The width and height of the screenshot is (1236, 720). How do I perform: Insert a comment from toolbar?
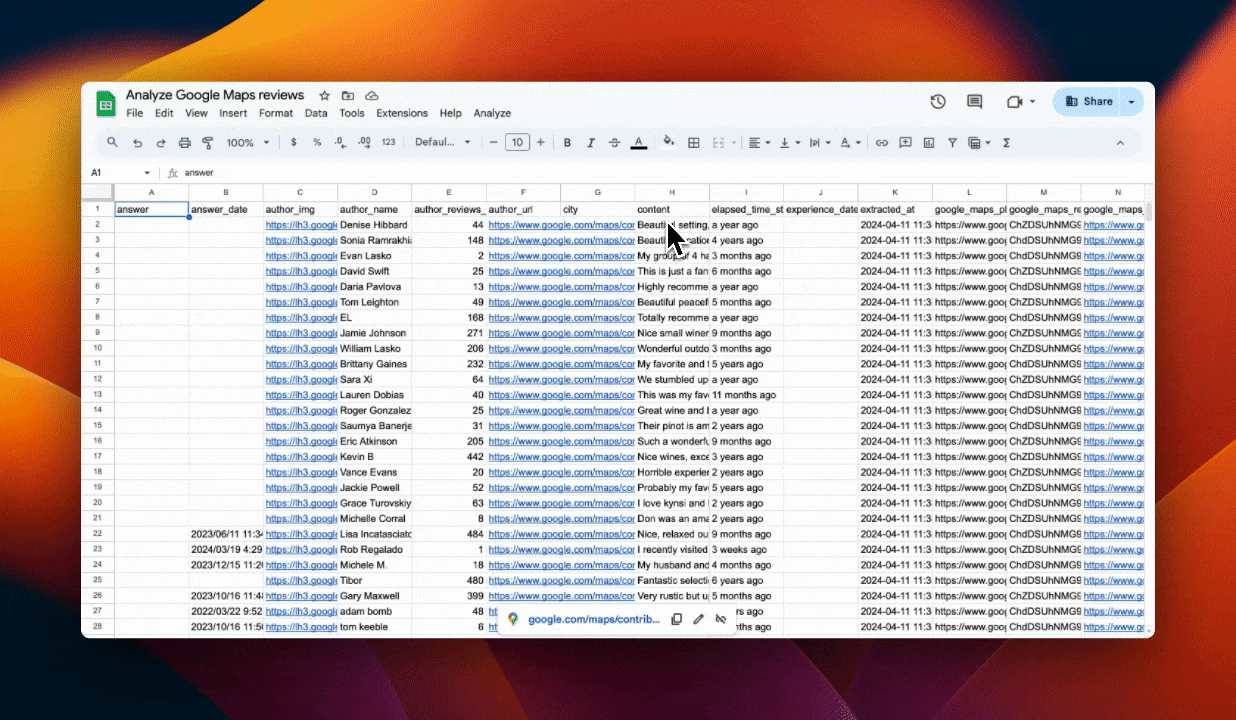[x=906, y=143]
